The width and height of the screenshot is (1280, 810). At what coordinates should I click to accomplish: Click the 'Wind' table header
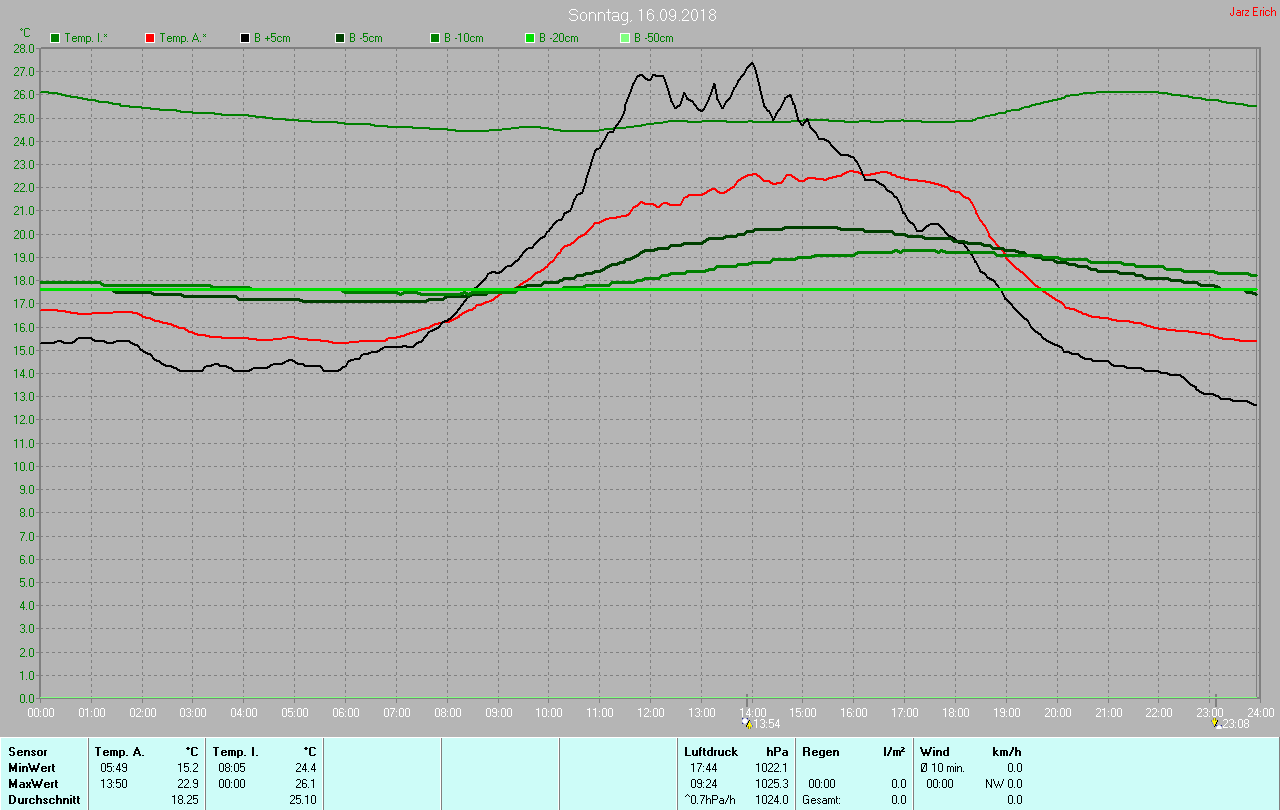pos(935,752)
